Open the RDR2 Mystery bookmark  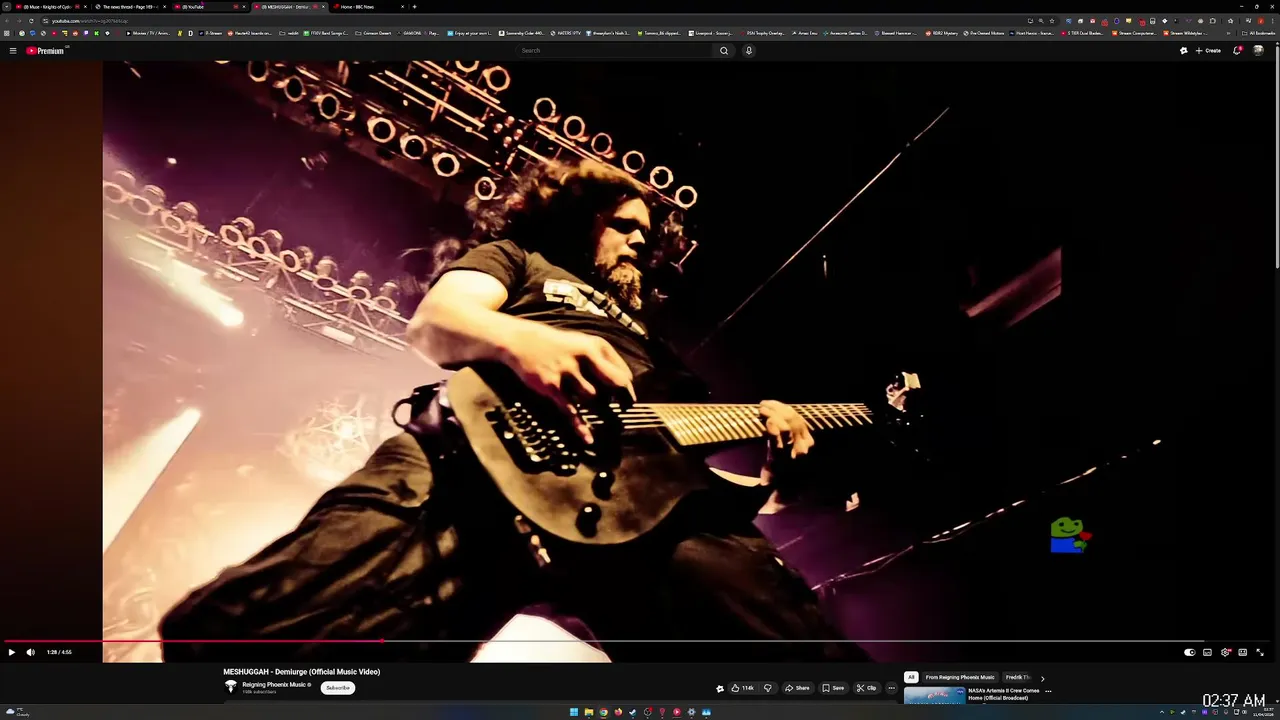coord(942,33)
